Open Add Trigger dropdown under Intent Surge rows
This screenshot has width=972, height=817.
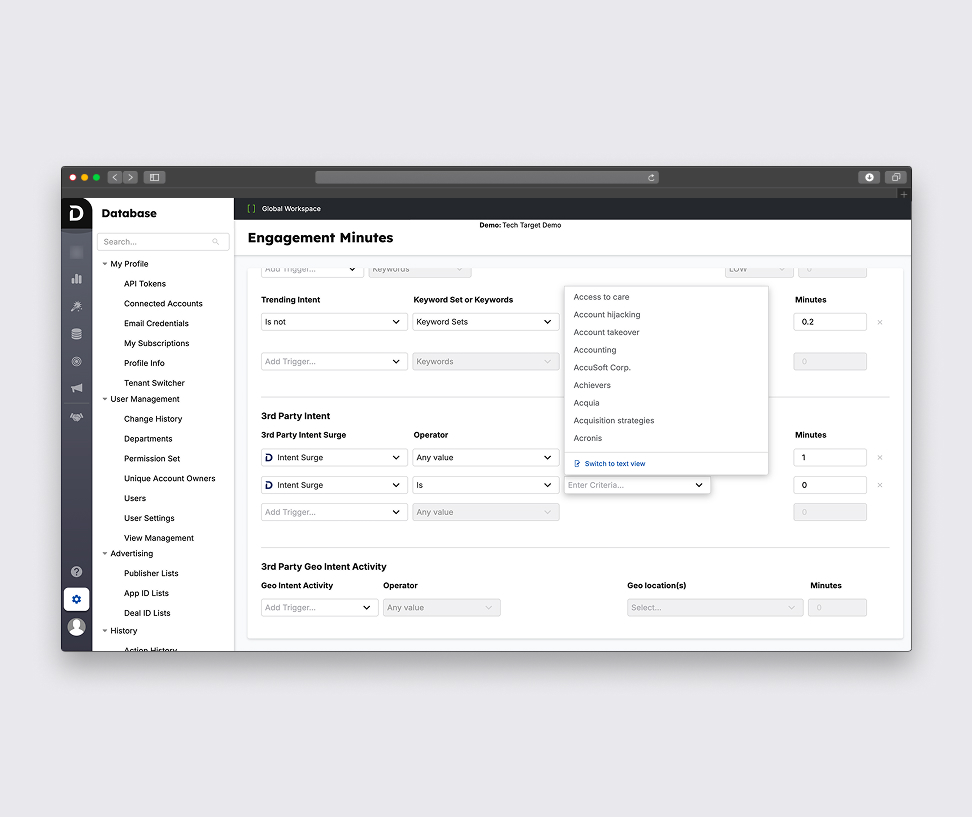(x=334, y=512)
